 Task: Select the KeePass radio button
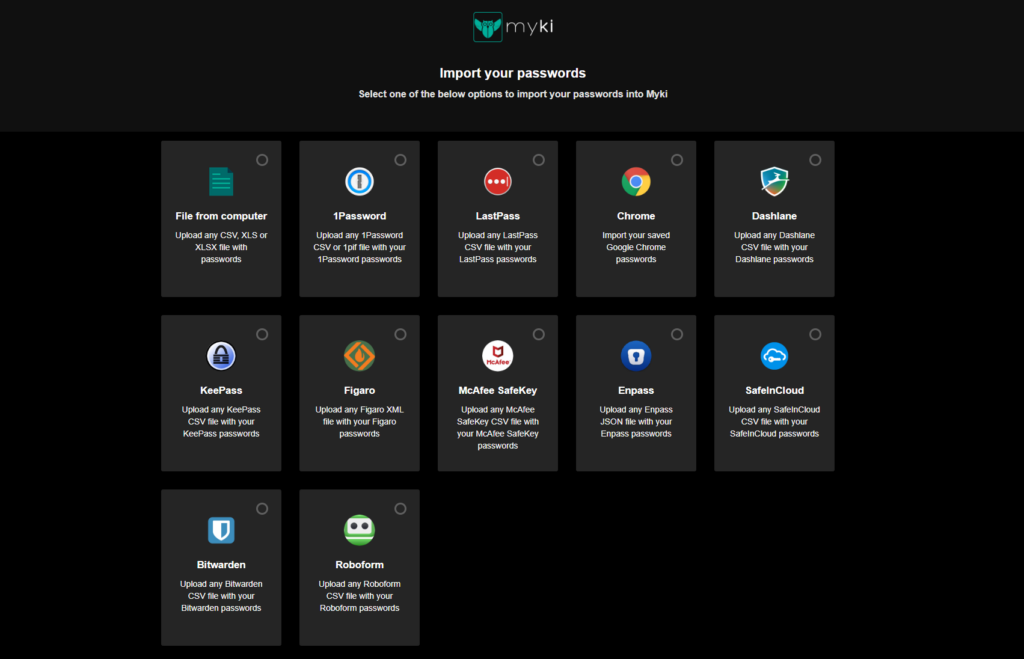(262, 334)
